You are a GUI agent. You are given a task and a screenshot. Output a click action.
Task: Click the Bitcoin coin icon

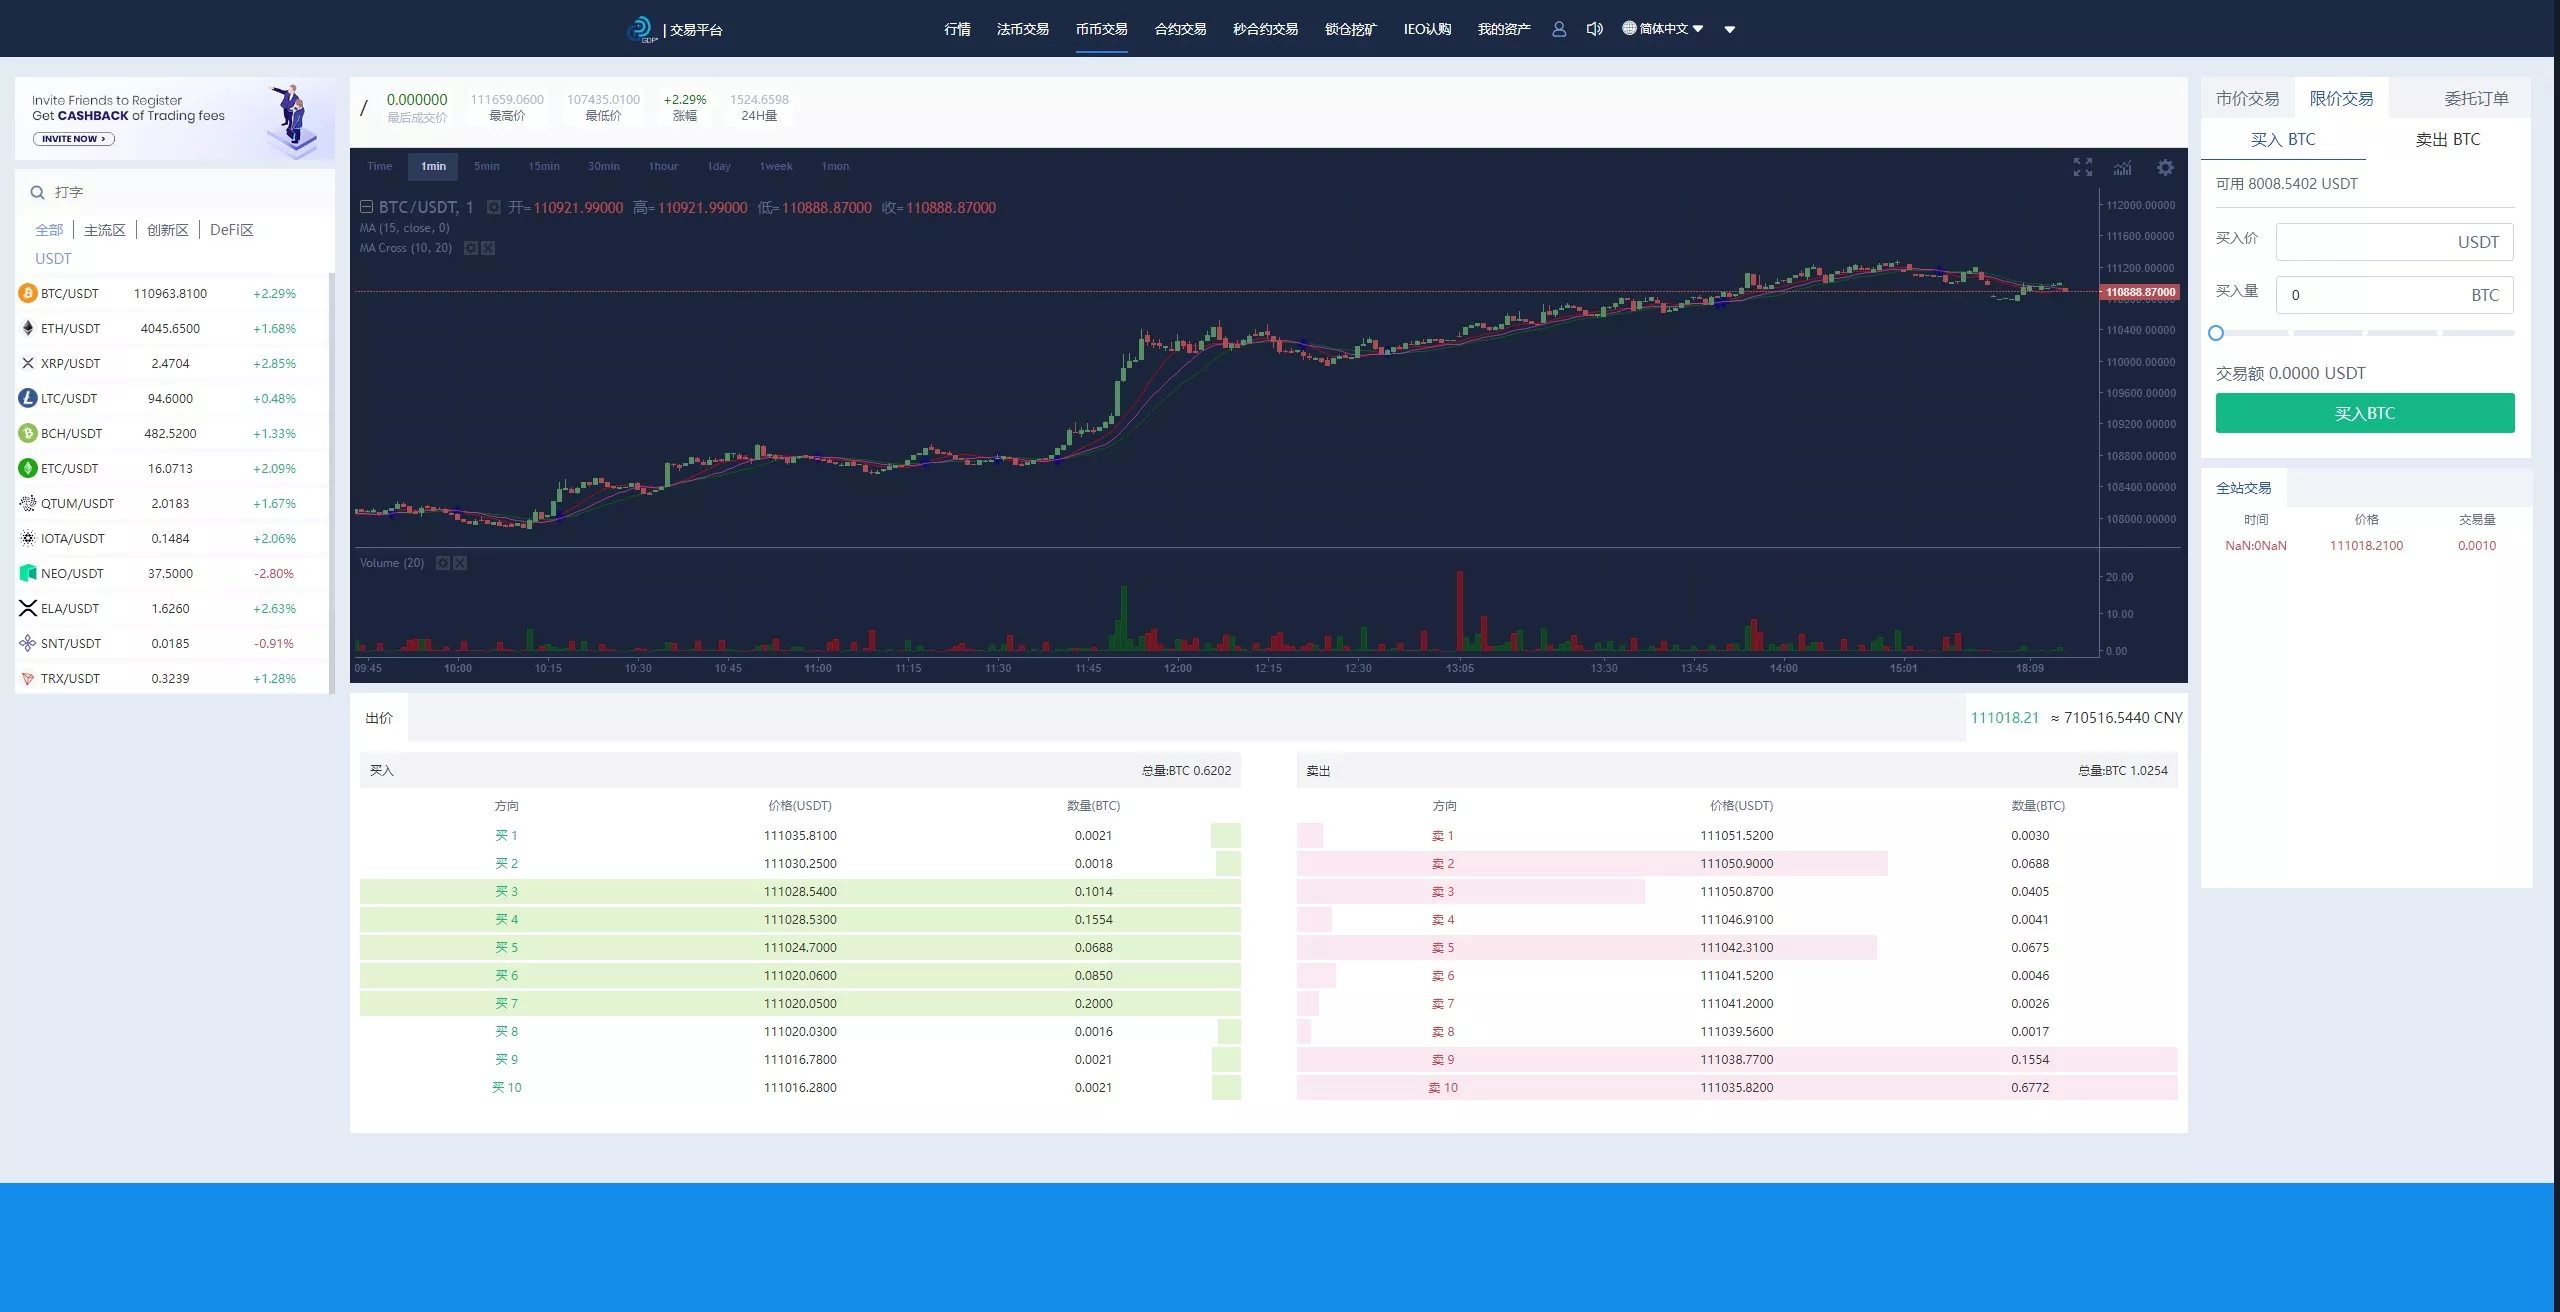tap(28, 293)
